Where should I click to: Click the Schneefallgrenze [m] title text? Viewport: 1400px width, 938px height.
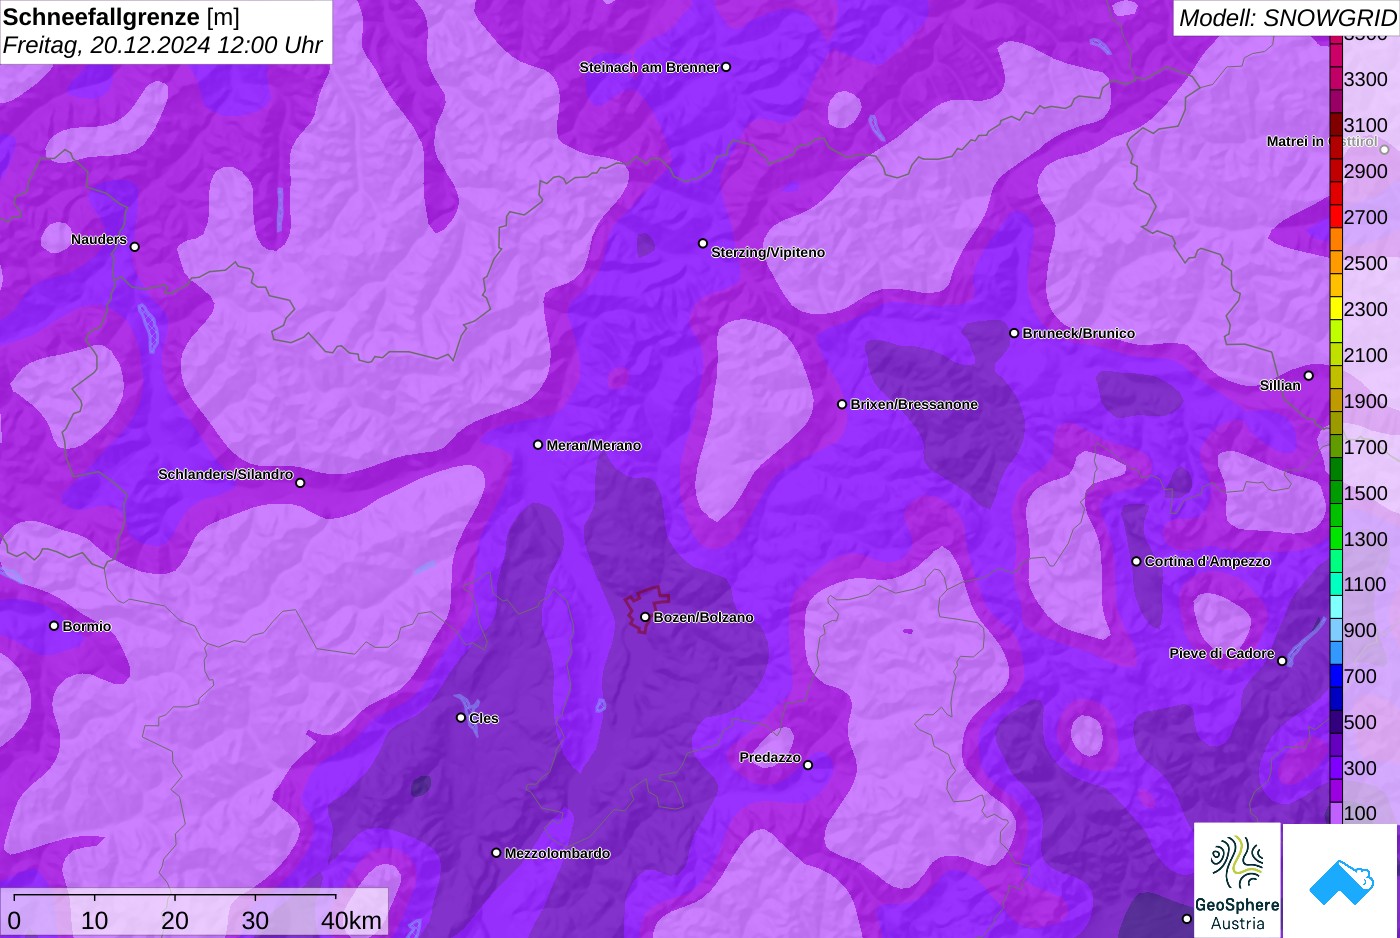point(121,17)
